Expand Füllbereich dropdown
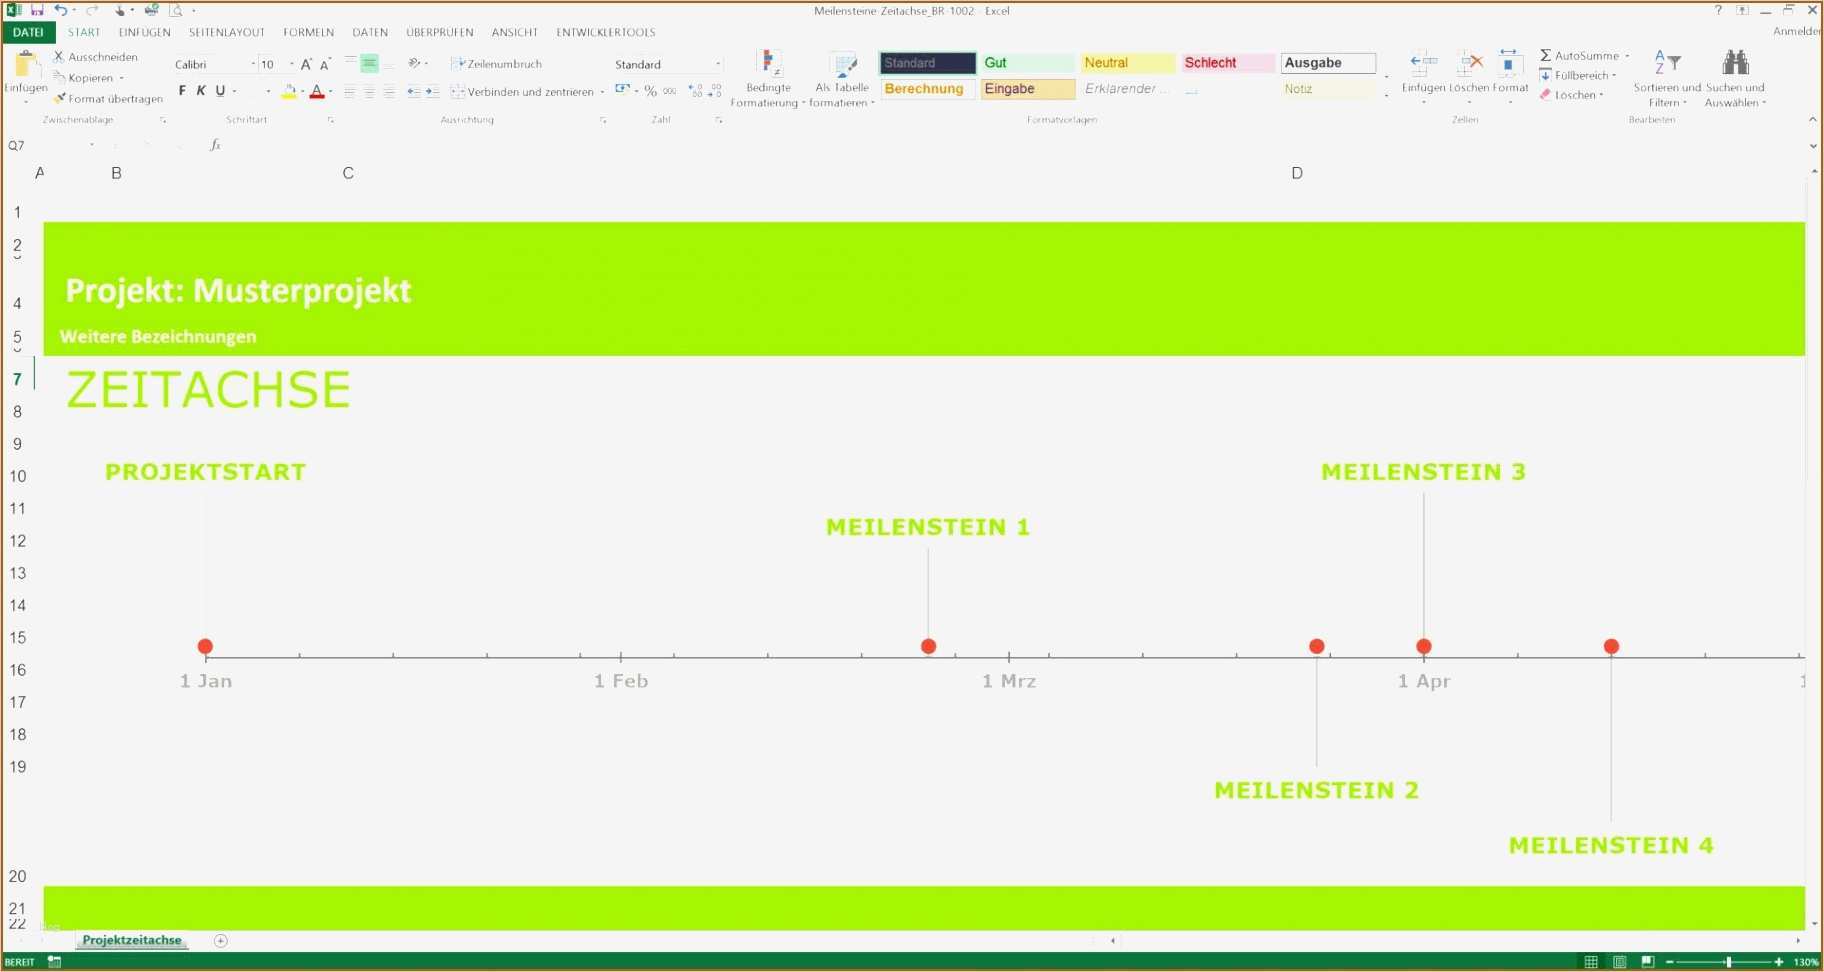This screenshot has height=972, width=1824. 1613,75
